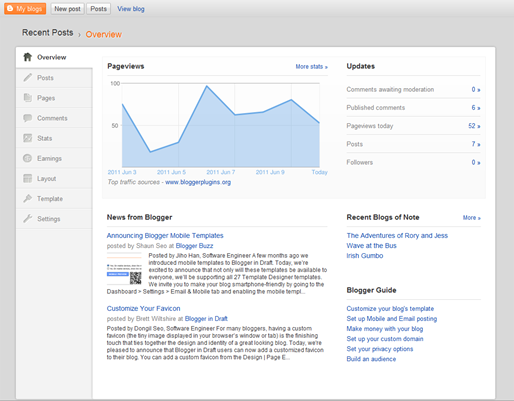
Task: Click the Posts button in top bar
Action: coord(99,9)
